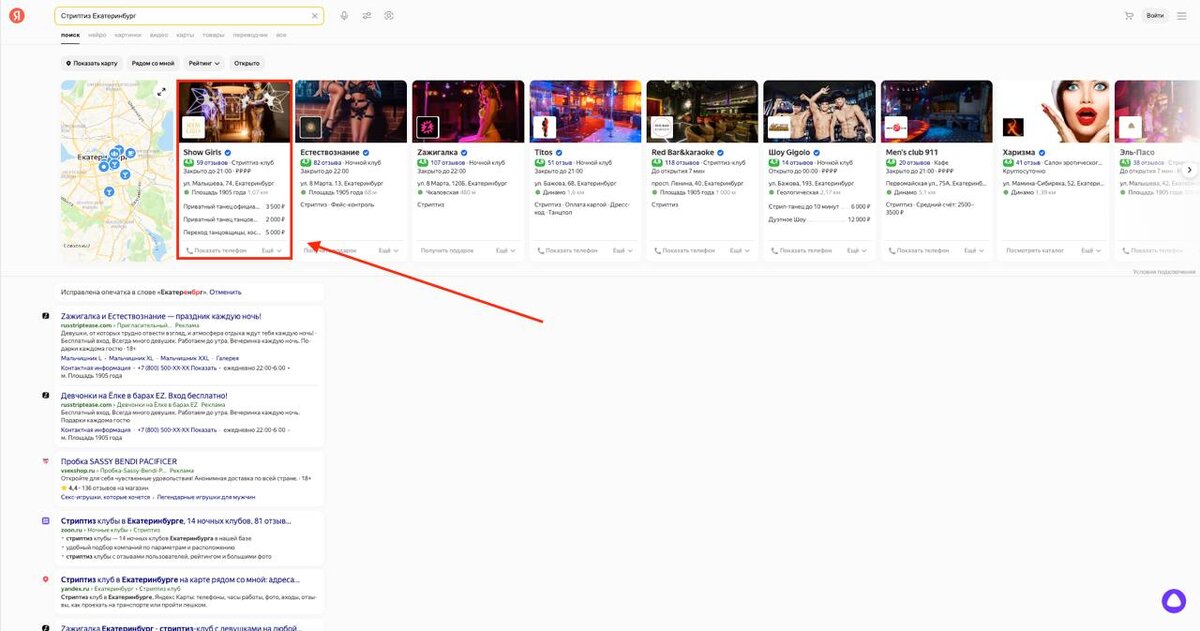Switch to the нейро tab

[97, 35]
